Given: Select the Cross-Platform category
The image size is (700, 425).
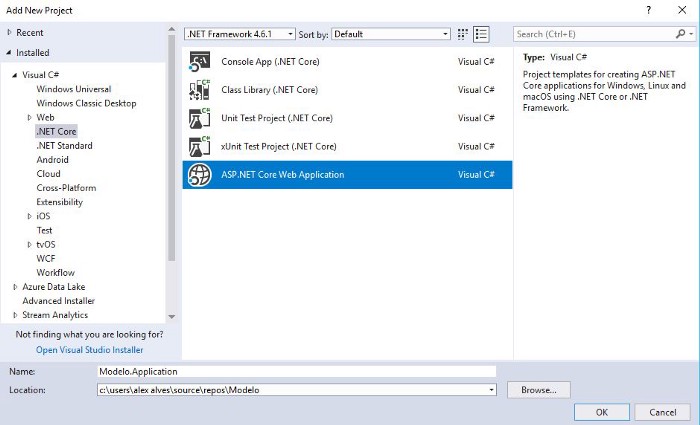Looking at the screenshot, I should [x=66, y=188].
